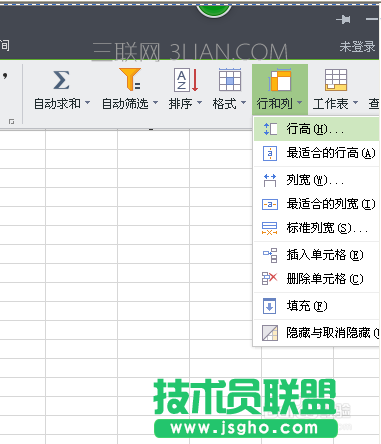Open 隐藏与取消隐藏 submenu item
This screenshot has height=444, width=381.
pyautogui.click(x=316, y=333)
